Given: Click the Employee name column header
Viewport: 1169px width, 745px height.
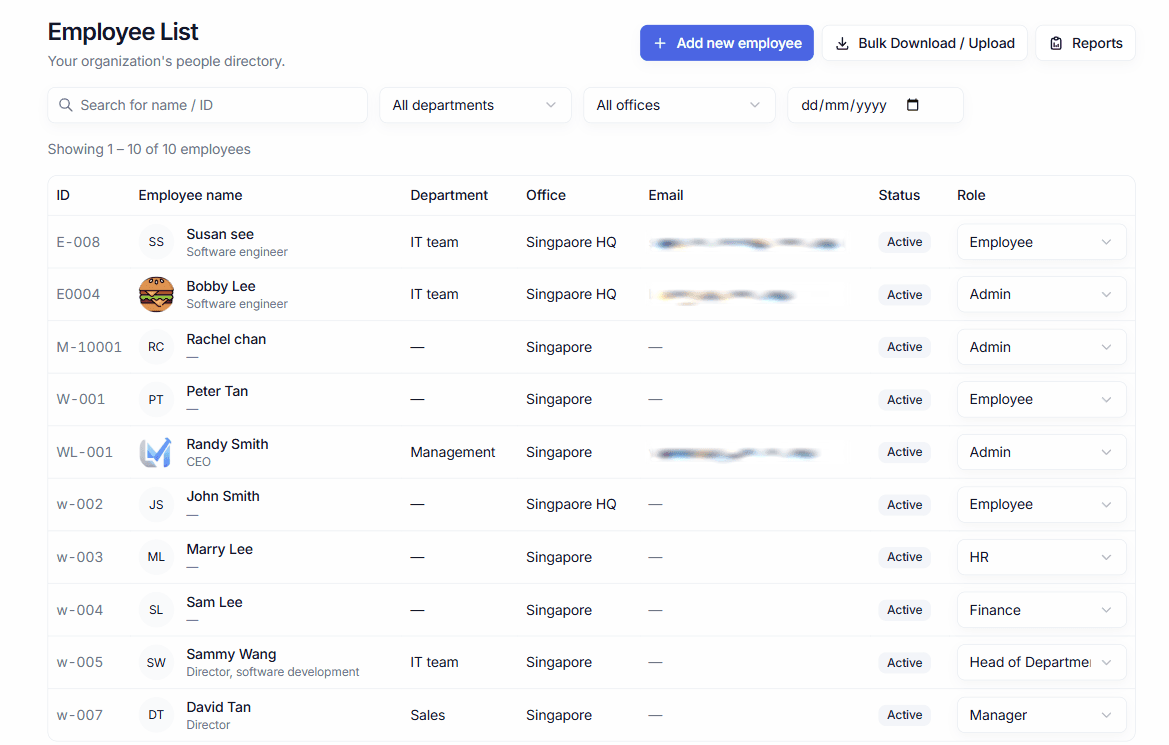Looking at the screenshot, I should 190,195.
